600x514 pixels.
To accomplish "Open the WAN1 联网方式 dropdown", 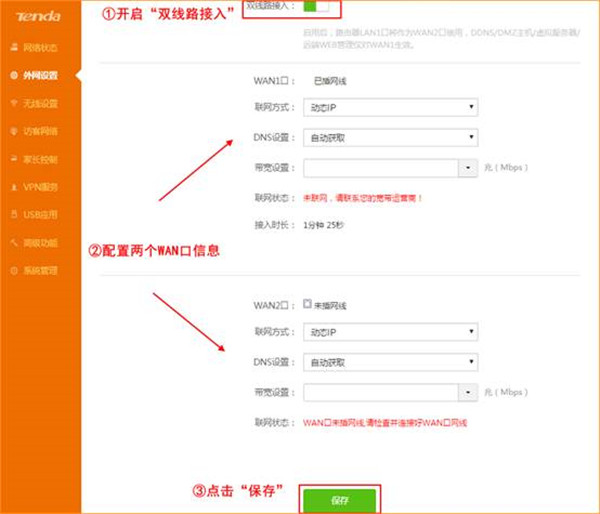I will coord(390,106).
